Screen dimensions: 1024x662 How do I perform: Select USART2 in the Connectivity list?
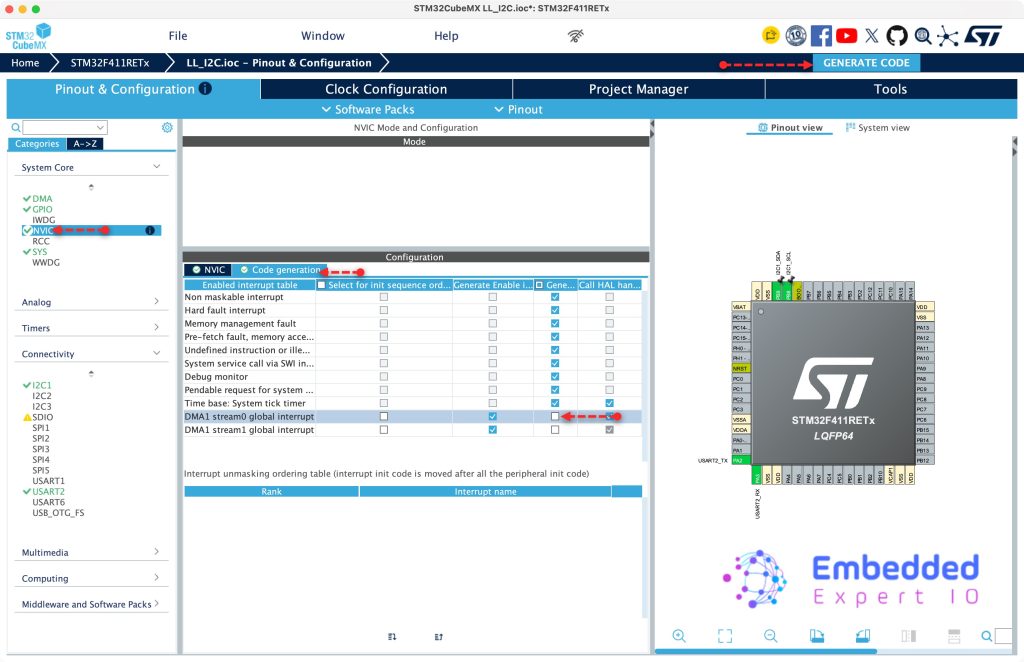coord(48,491)
